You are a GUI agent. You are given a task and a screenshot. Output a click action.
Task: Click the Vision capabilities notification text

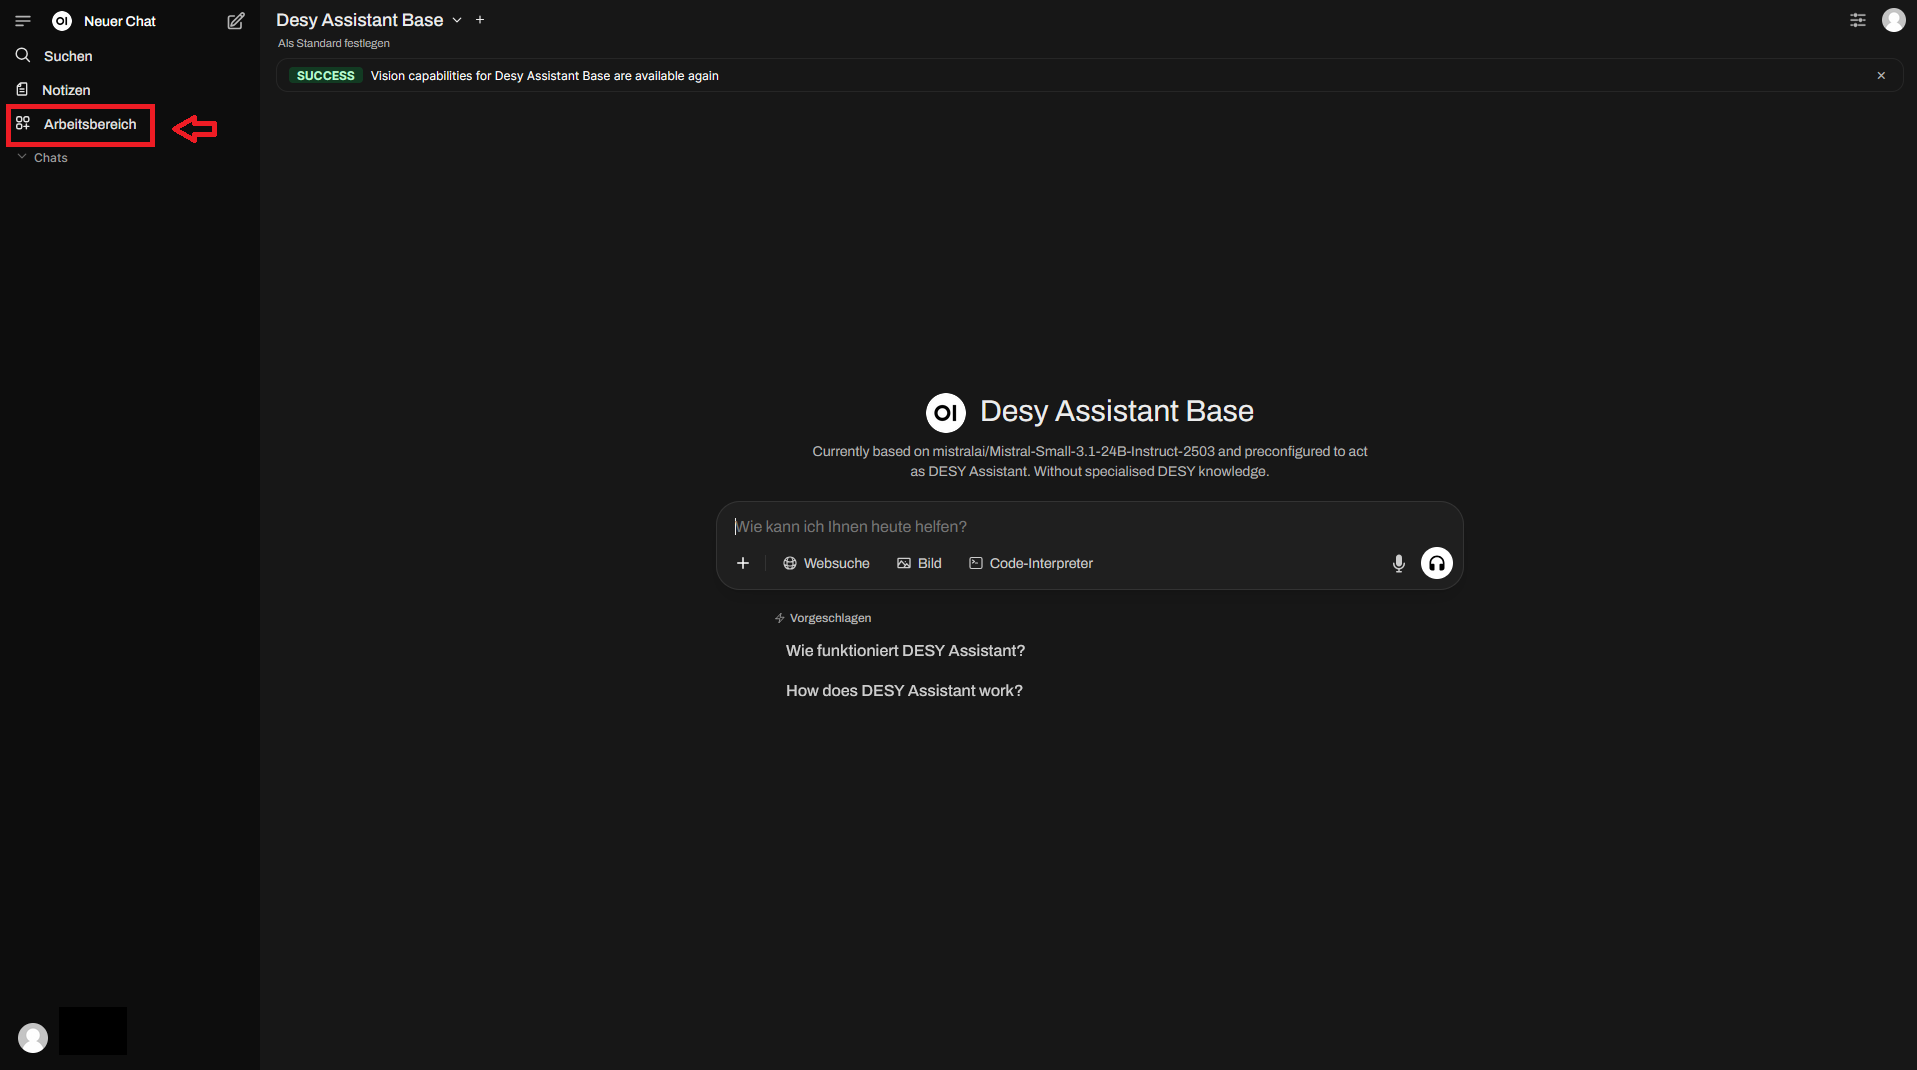click(x=545, y=76)
